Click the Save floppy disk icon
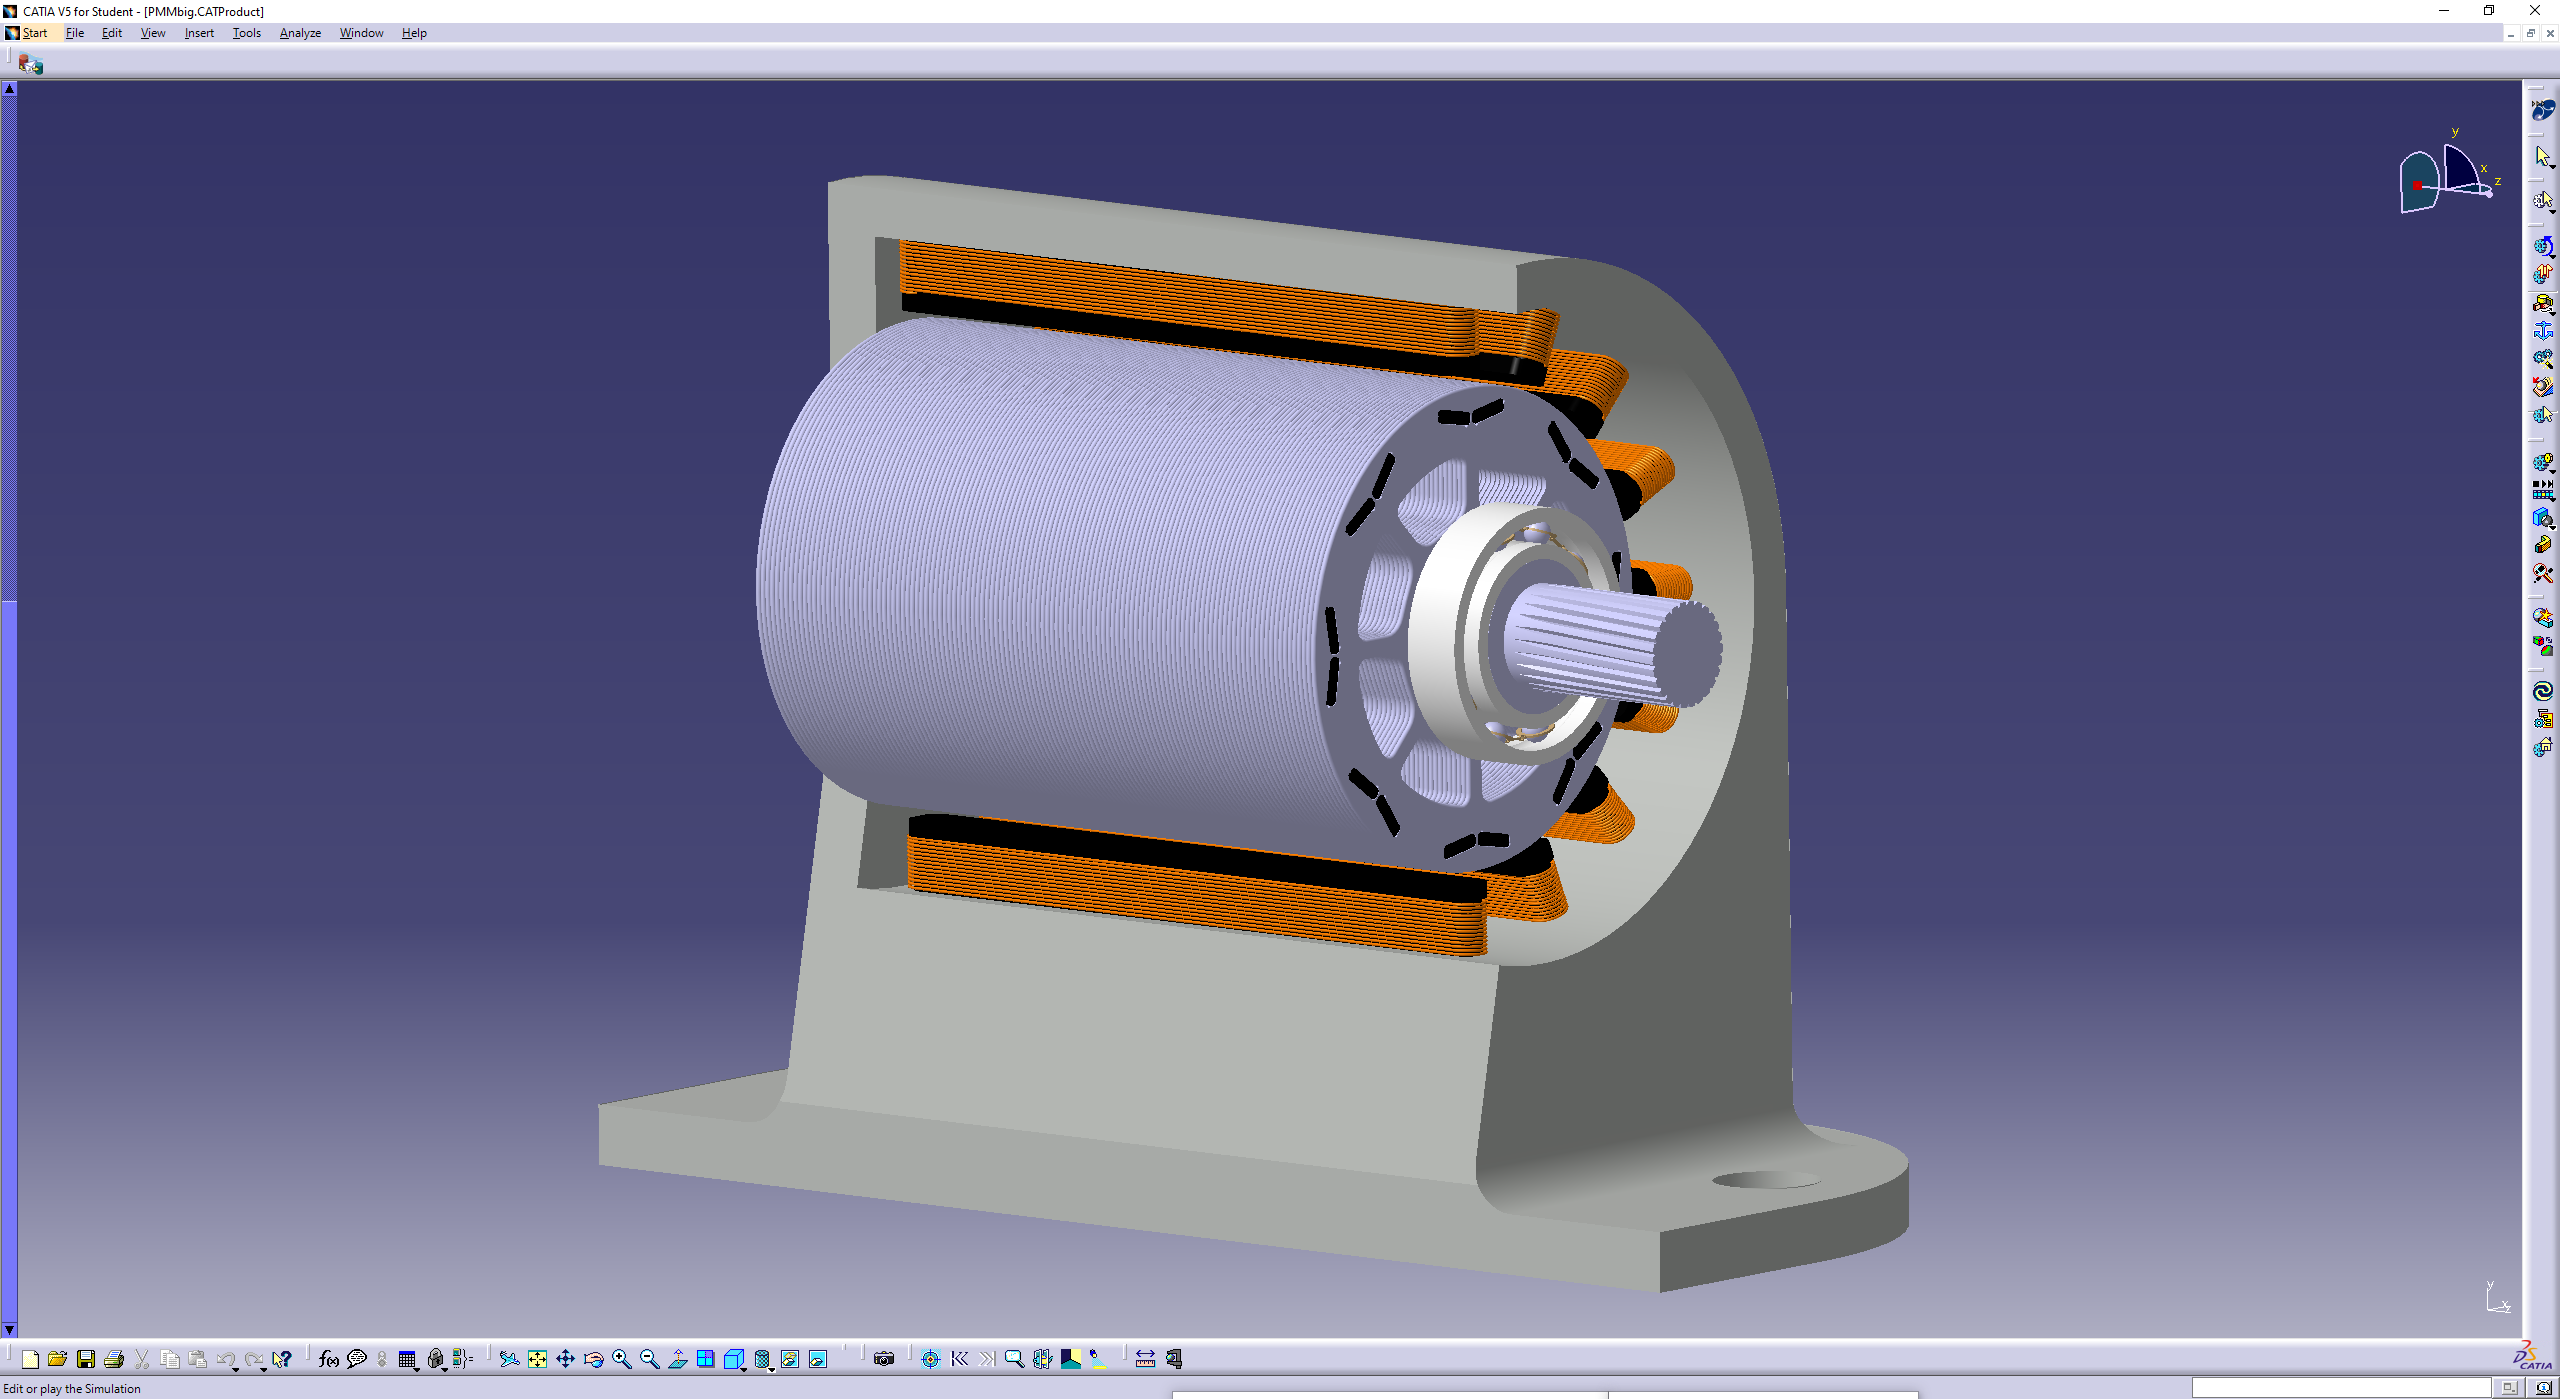 click(x=86, y=1359)
